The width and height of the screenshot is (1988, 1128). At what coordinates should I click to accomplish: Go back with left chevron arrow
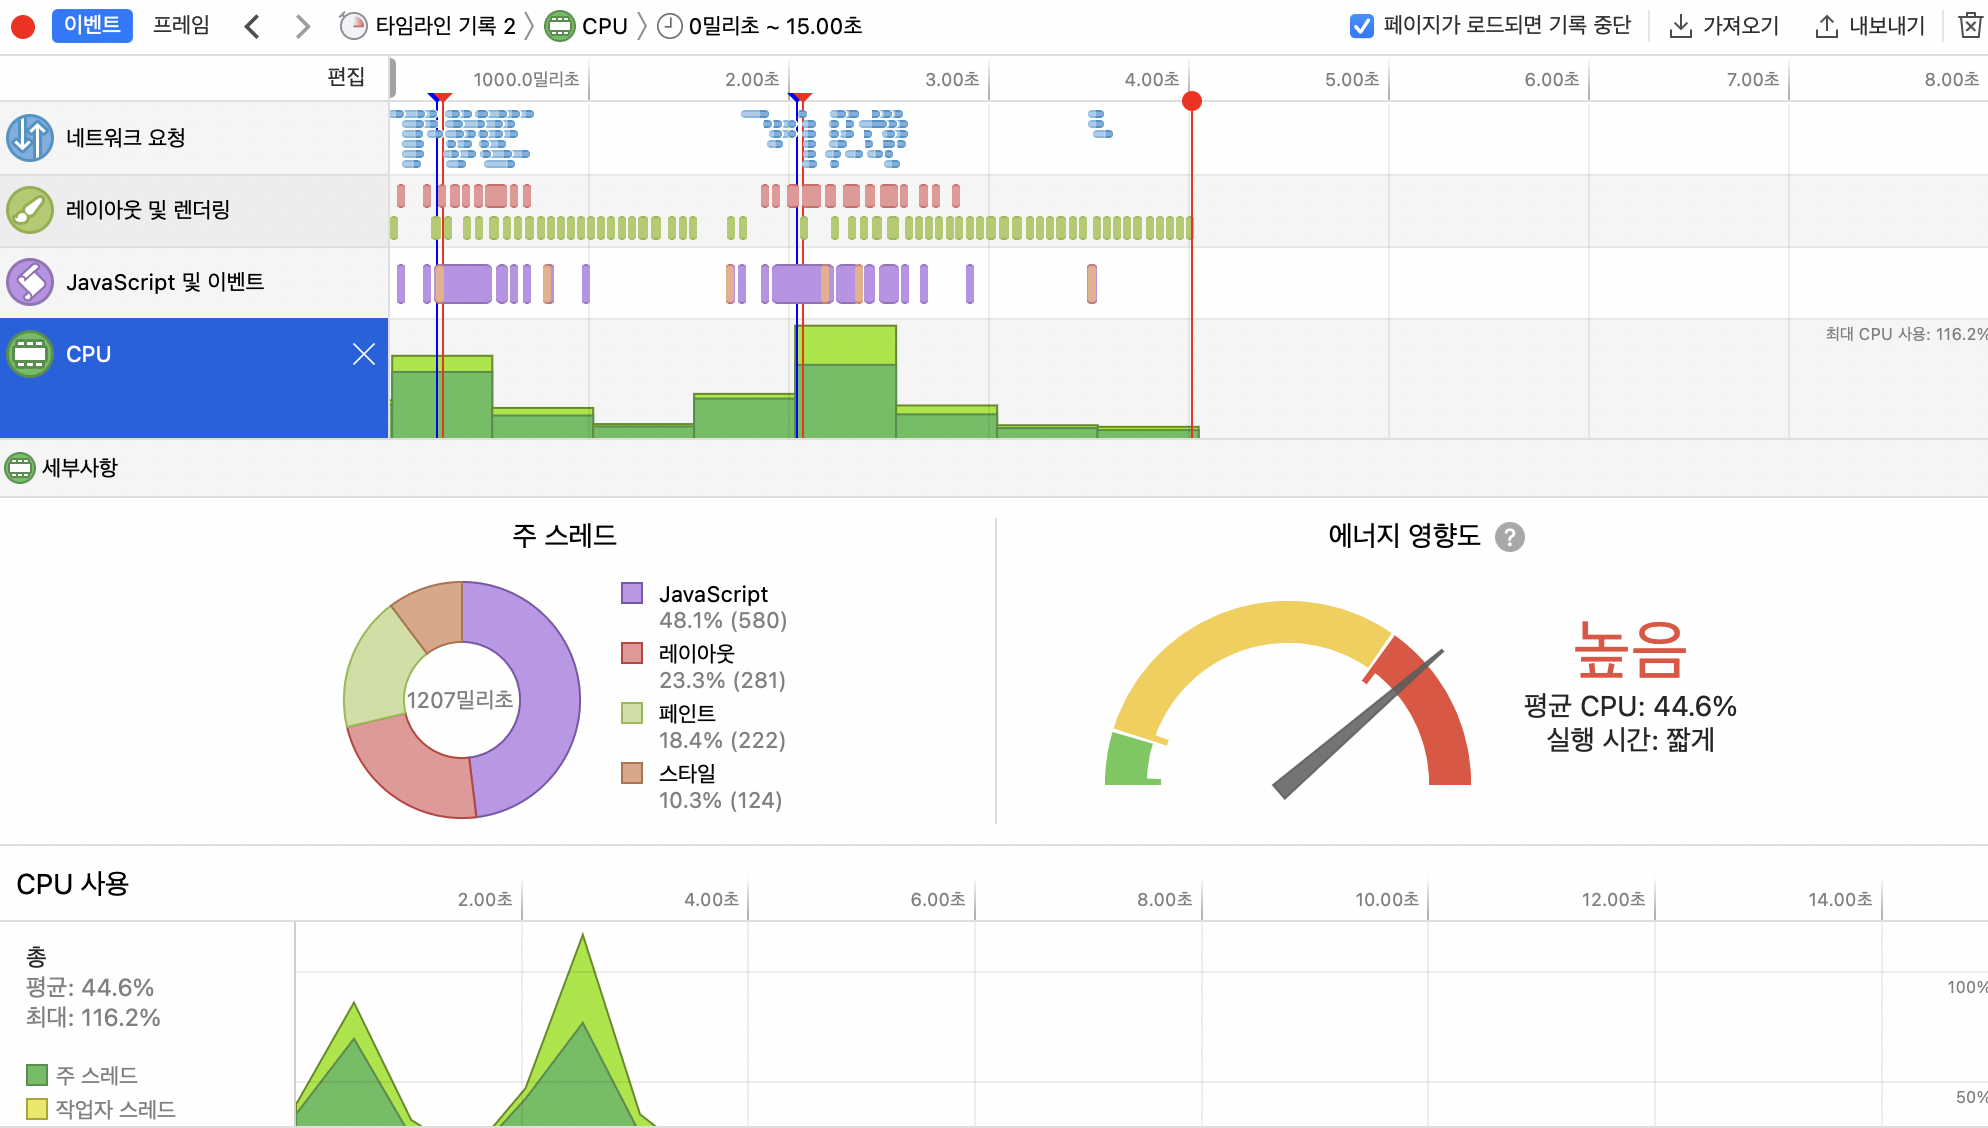252,27
